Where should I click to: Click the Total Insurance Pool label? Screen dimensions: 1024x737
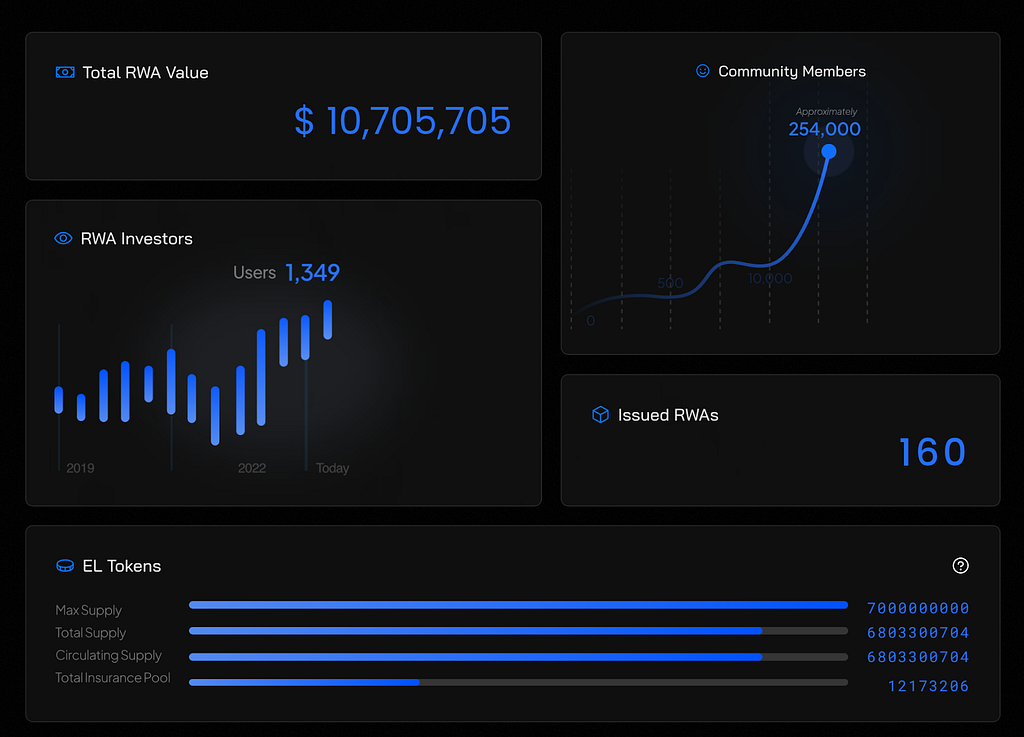pyautogui.click(x=113, y=678)
